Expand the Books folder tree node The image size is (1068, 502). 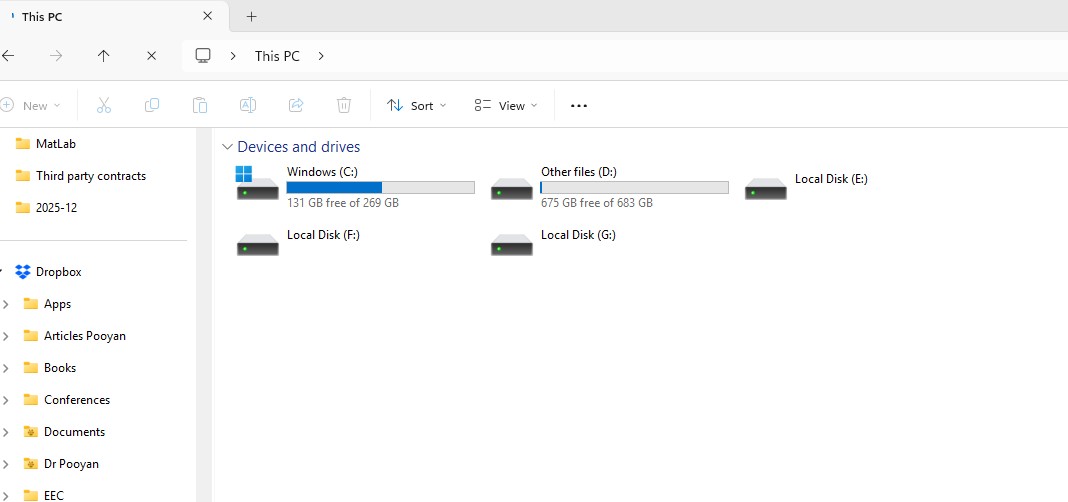tap(7, 368)
